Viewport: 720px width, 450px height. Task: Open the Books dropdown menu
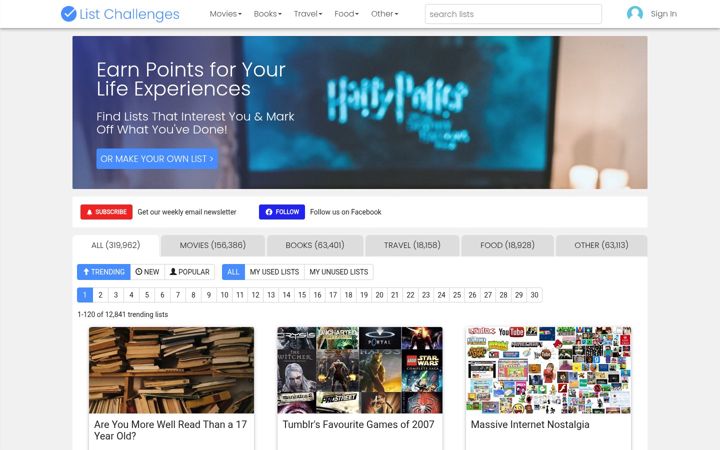tap(268, 14)
